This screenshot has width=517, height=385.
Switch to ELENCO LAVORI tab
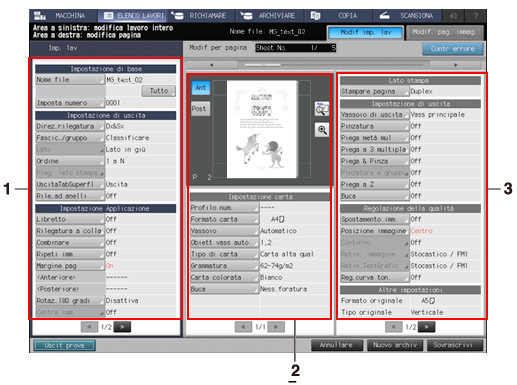pos(133,16)
